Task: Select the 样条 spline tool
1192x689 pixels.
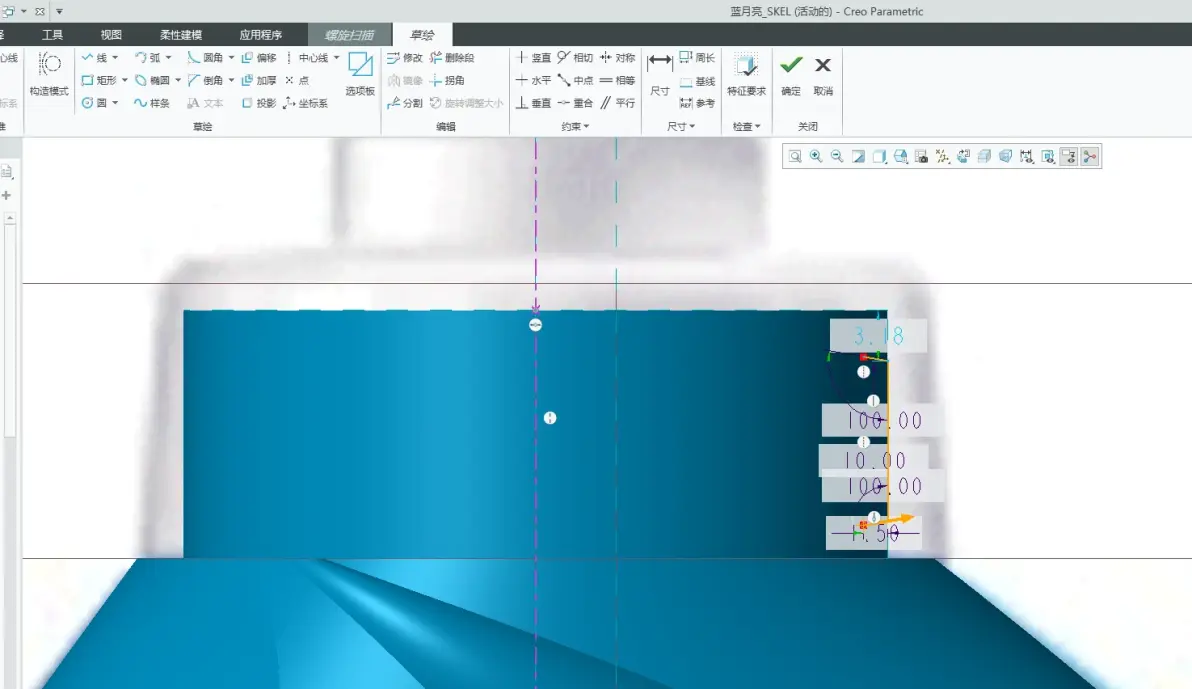Action: pos(151,103)
